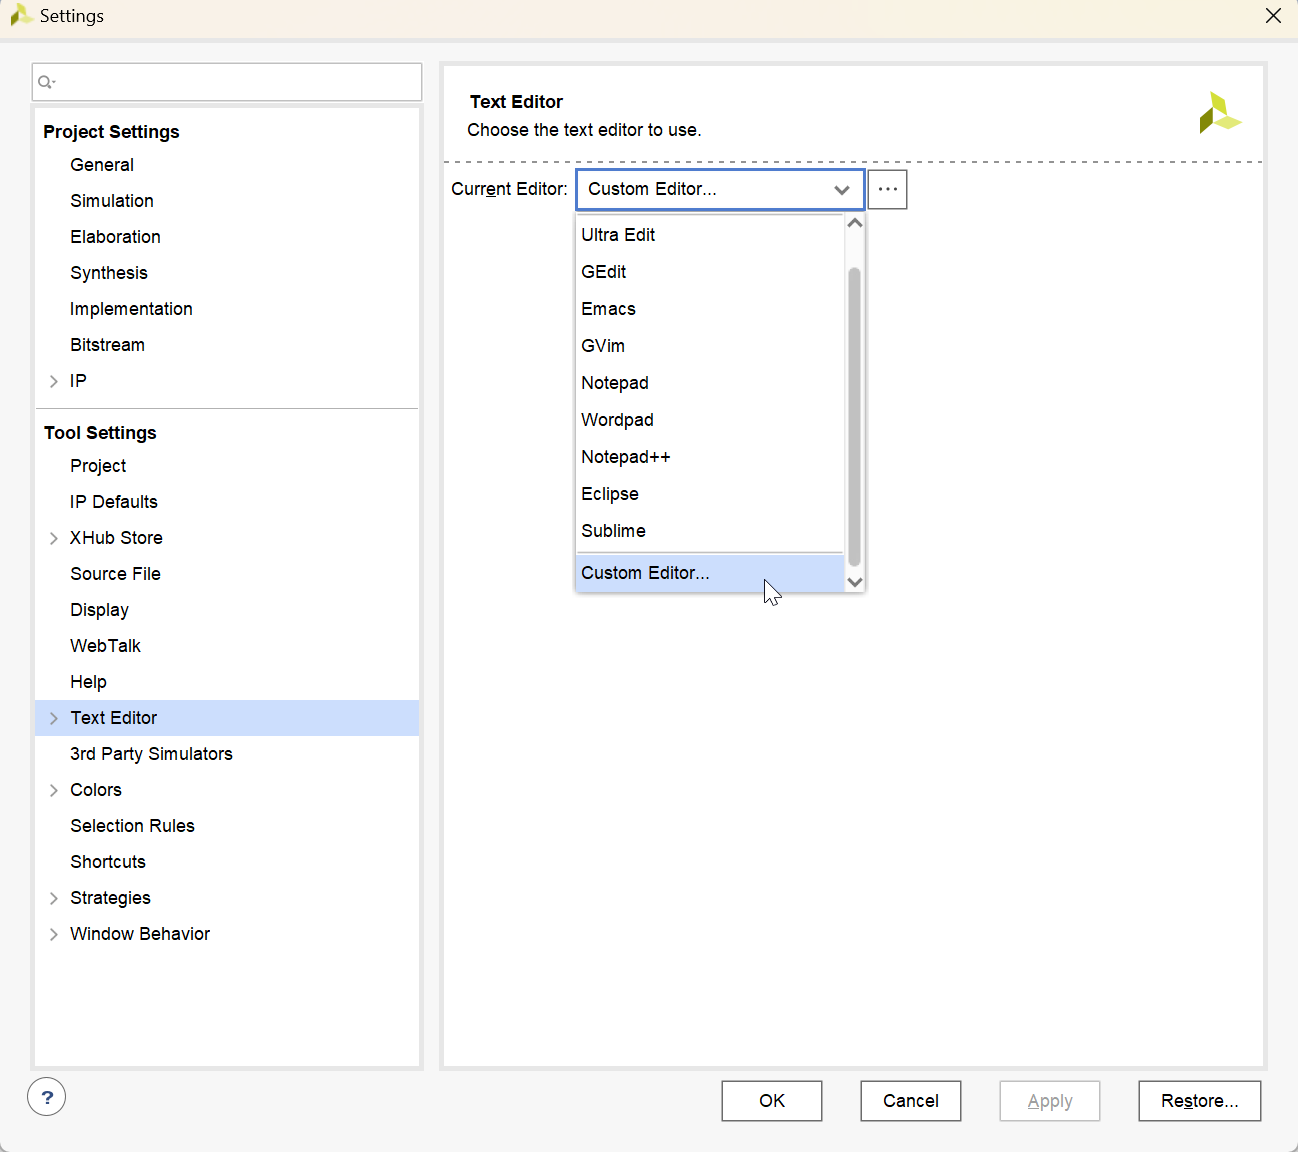Select Custom Editor... in the dropdown list

(x=710, y=573)
